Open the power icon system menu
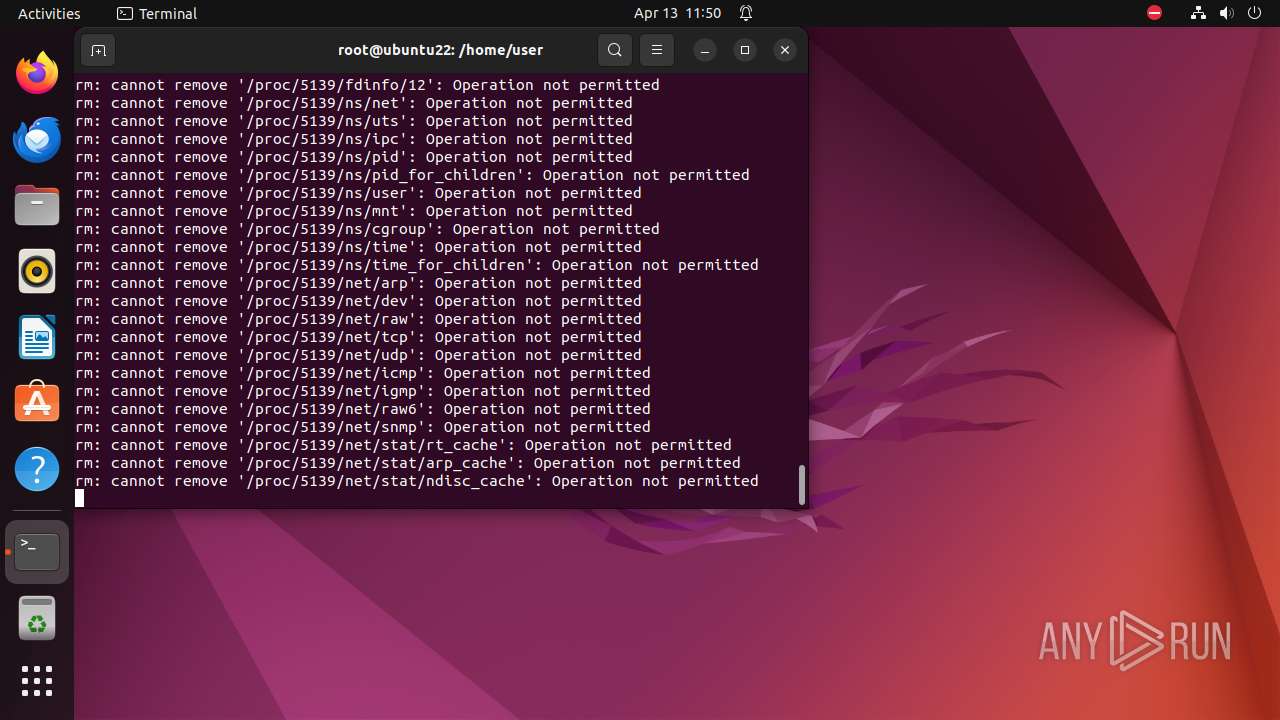 point(1255,13)
